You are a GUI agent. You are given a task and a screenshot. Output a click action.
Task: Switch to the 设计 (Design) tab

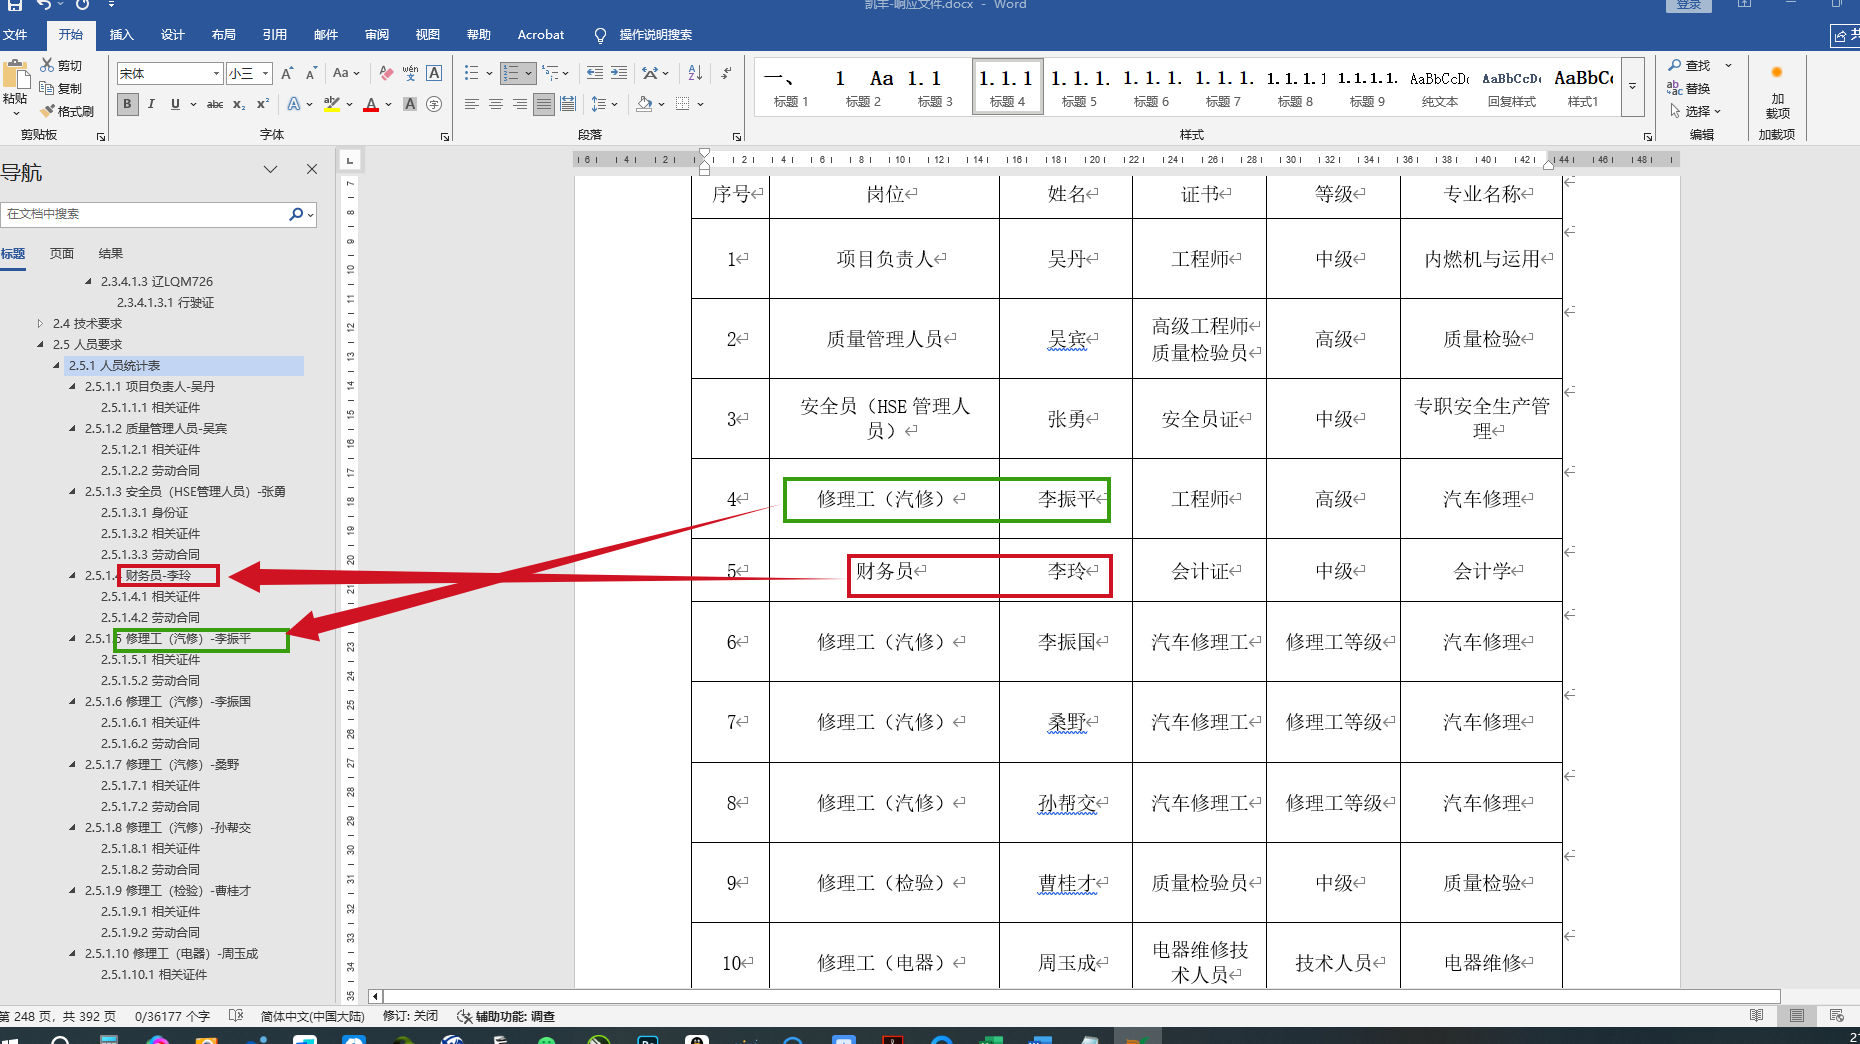click(173, 35)
